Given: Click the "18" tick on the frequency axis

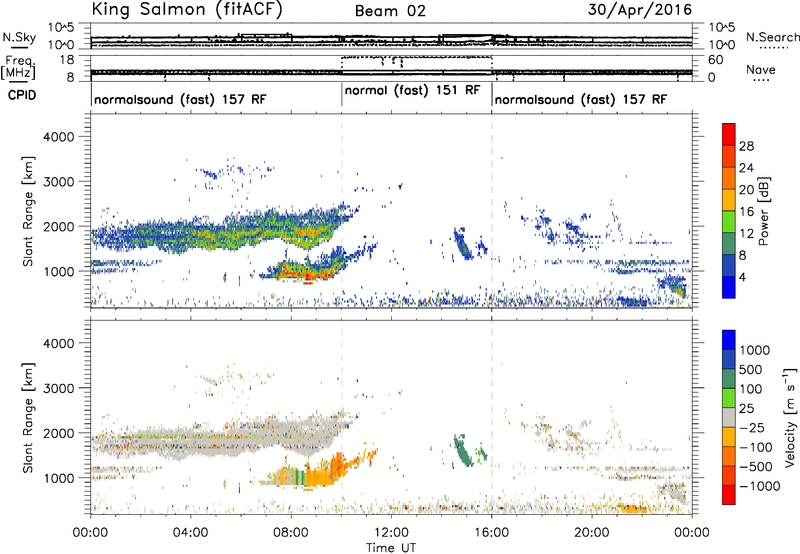Looking at the screenshot, I should coord(66,60).
